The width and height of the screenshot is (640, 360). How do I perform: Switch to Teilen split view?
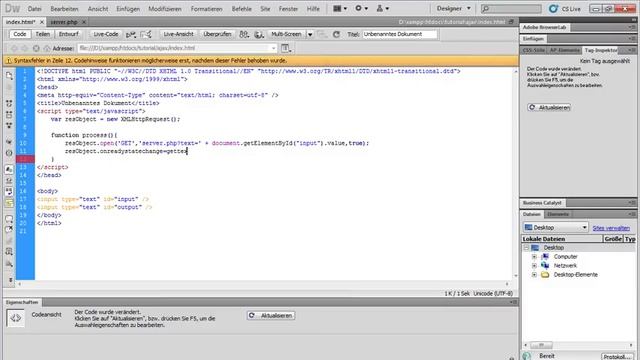pos(42,34)
